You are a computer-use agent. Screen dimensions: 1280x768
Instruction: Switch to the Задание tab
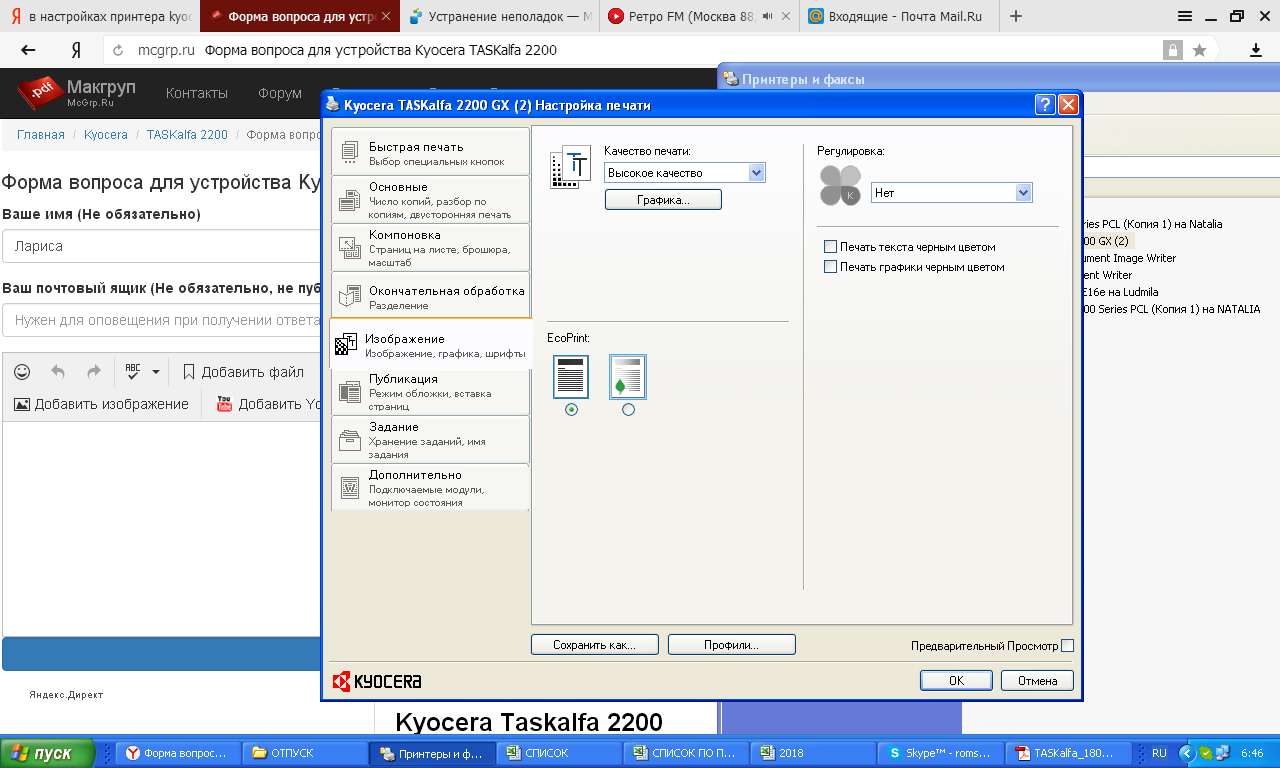pyautogui.click(x=430, y=440)
